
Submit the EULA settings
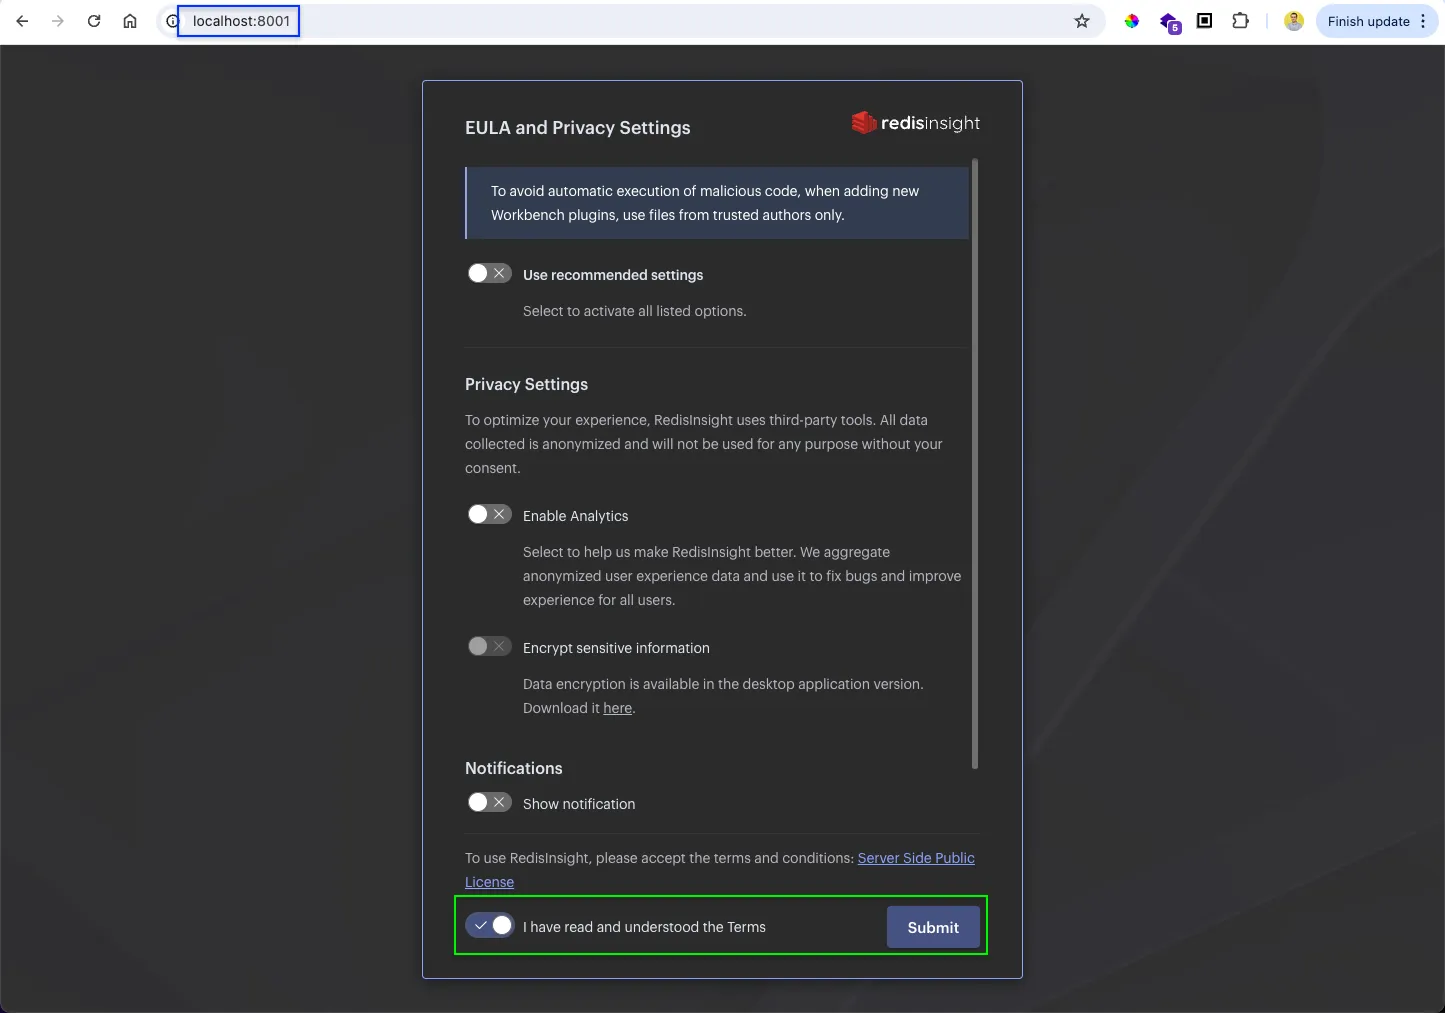(933, 927)
